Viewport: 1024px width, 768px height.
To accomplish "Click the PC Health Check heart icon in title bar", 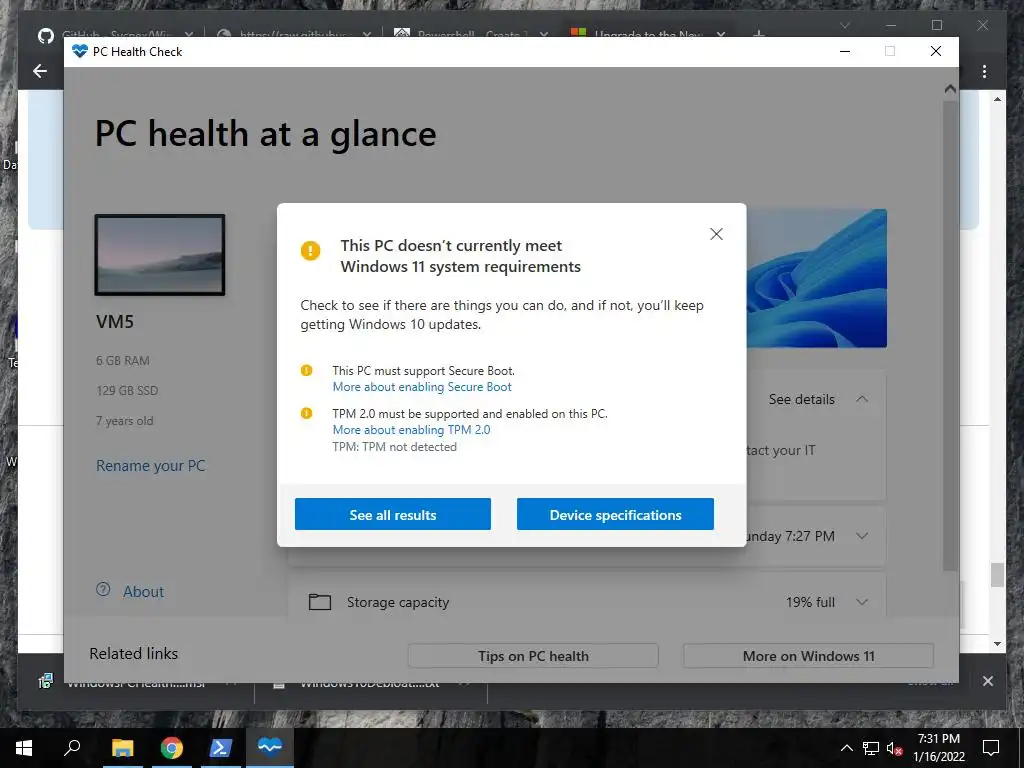I will [80, 52].
